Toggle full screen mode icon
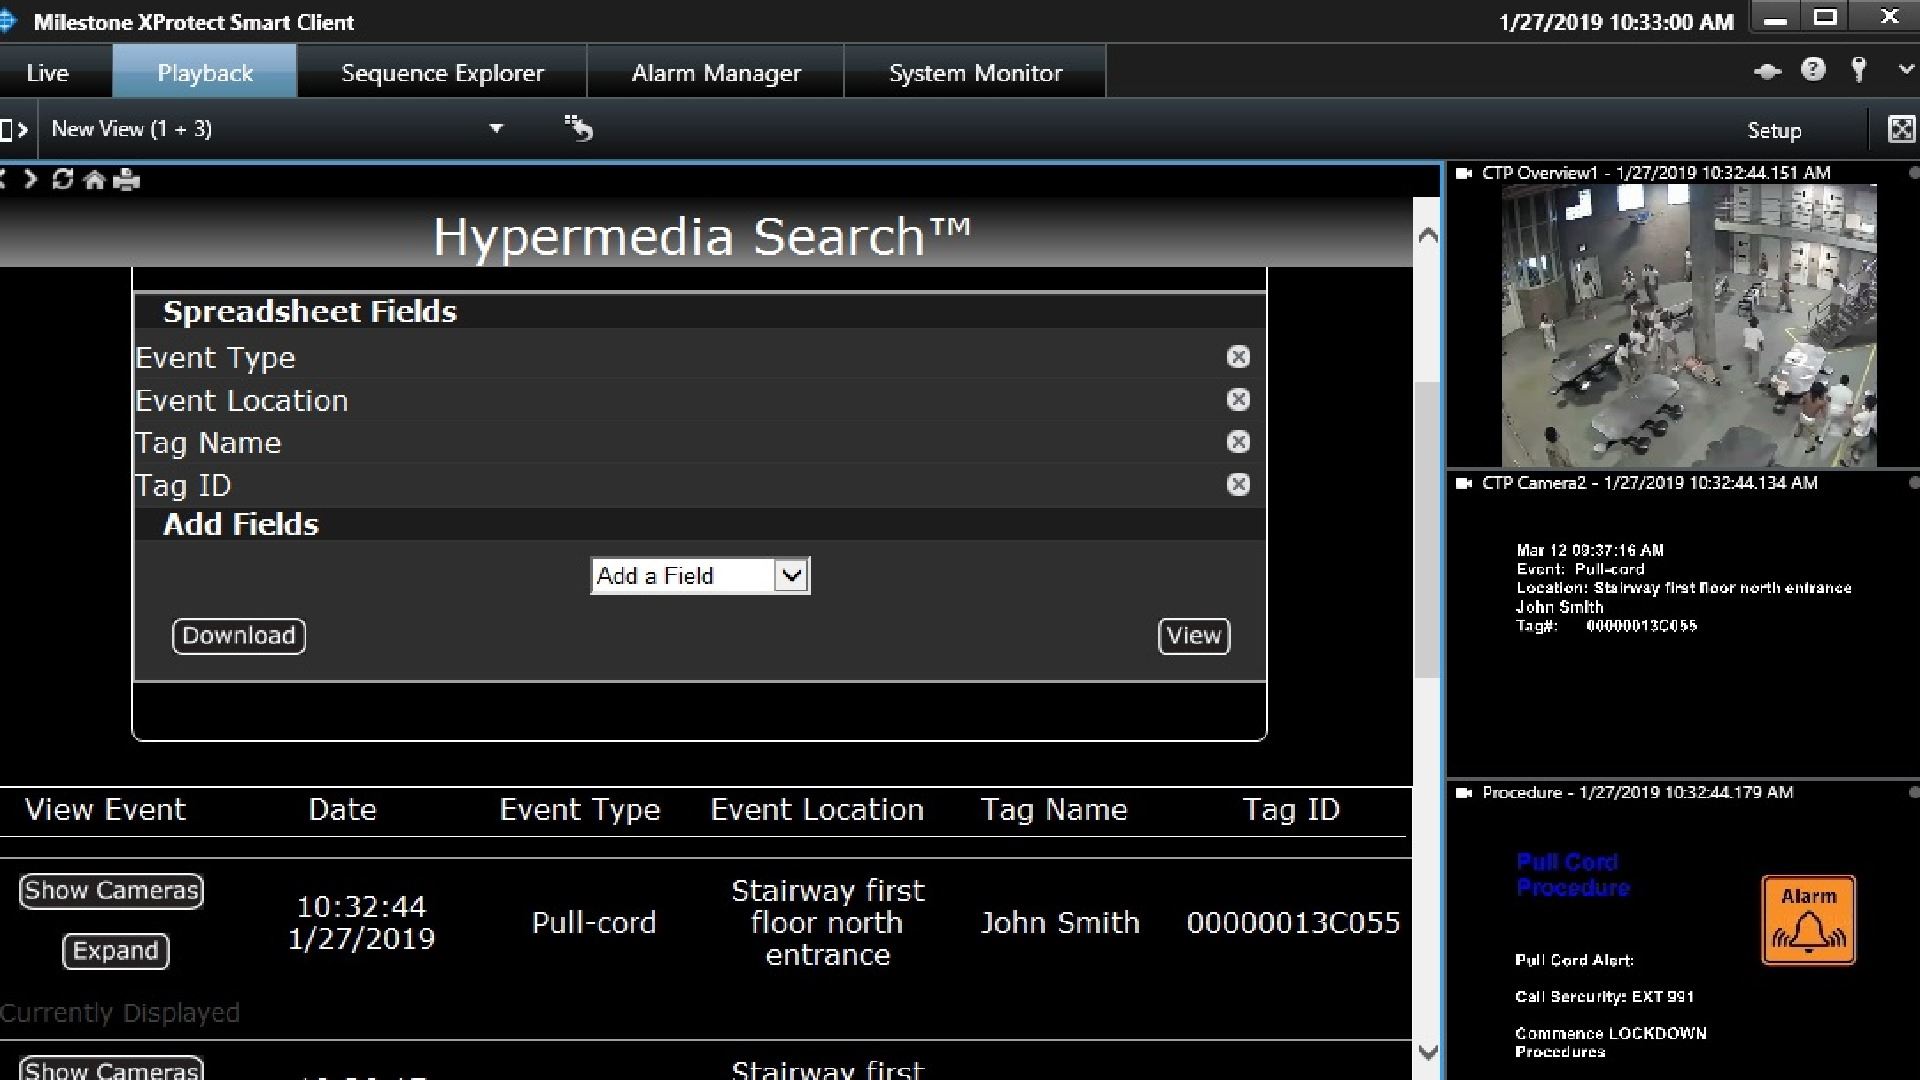The width and height of the screenshot is (1920, 1080). point(1900,129)
